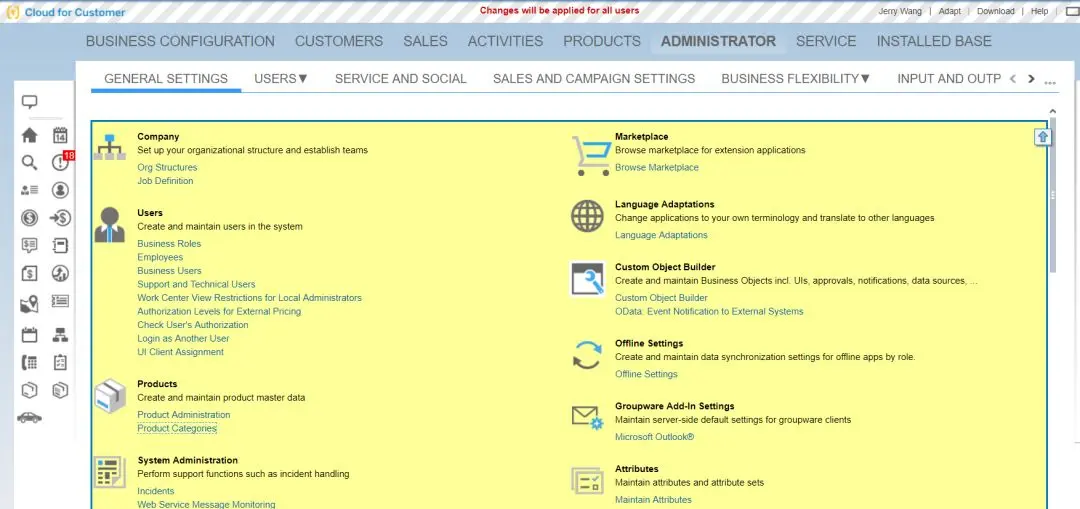Viewport: 1080px width, 509px height.
Task: Click the Cloud for Customer logo
Action: click(66, 12)
